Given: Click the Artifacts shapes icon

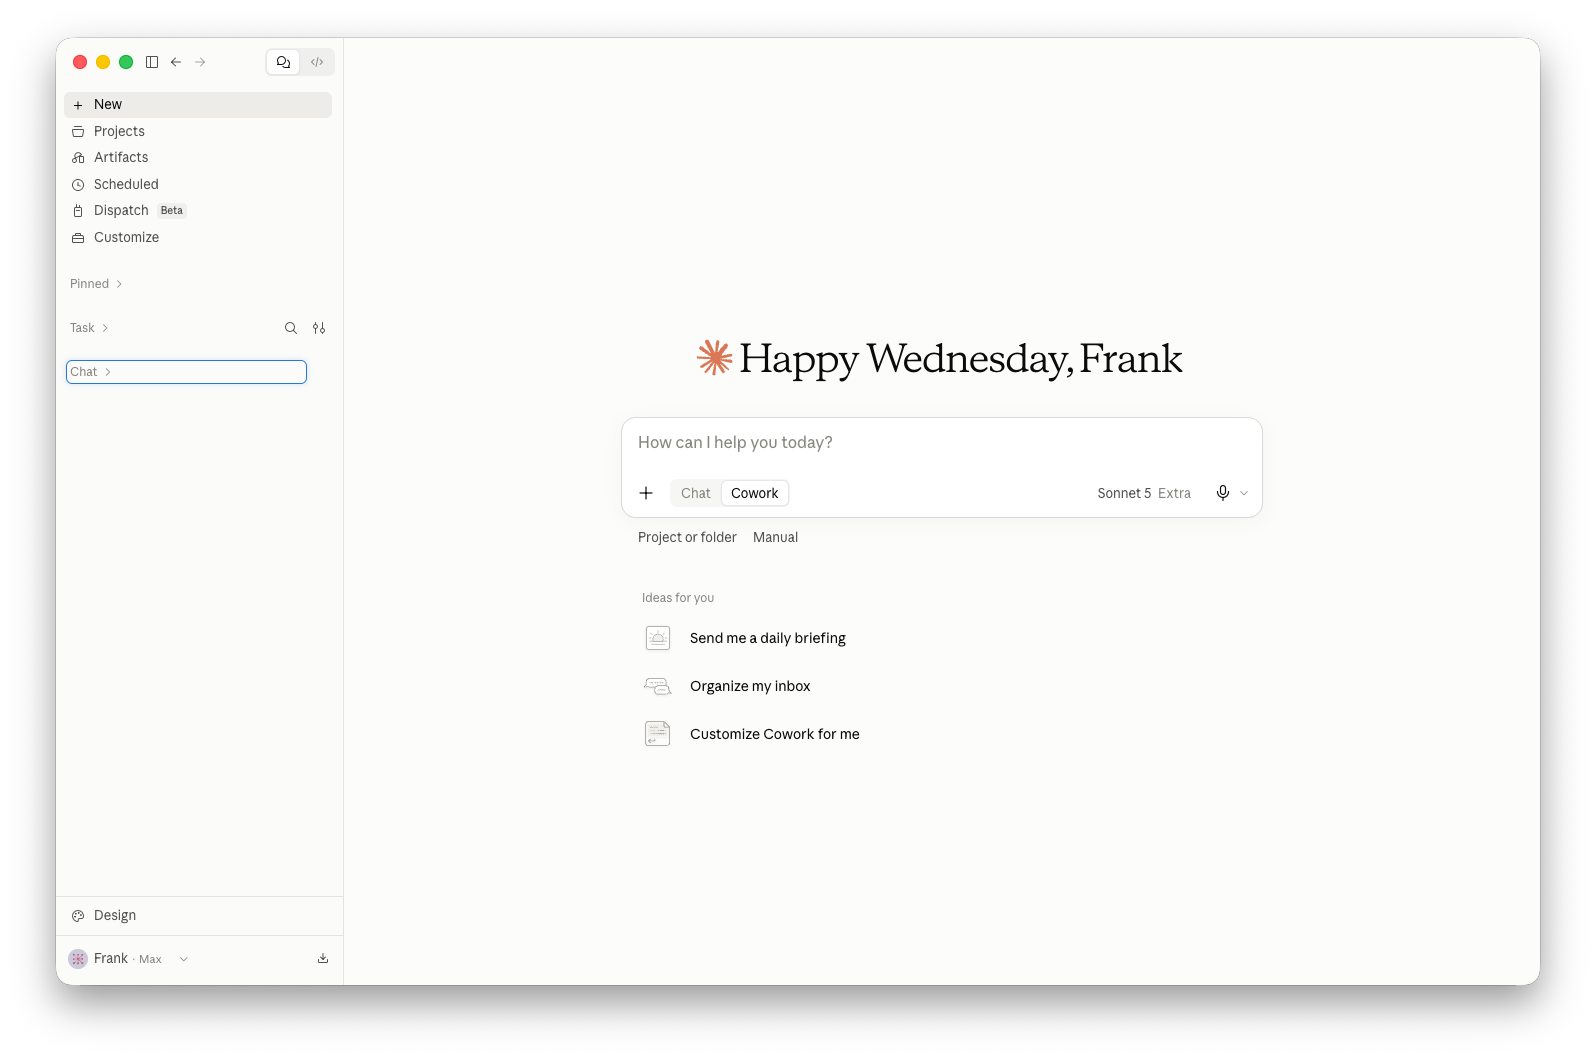Looking at the screenshot, I should [78, 158].
